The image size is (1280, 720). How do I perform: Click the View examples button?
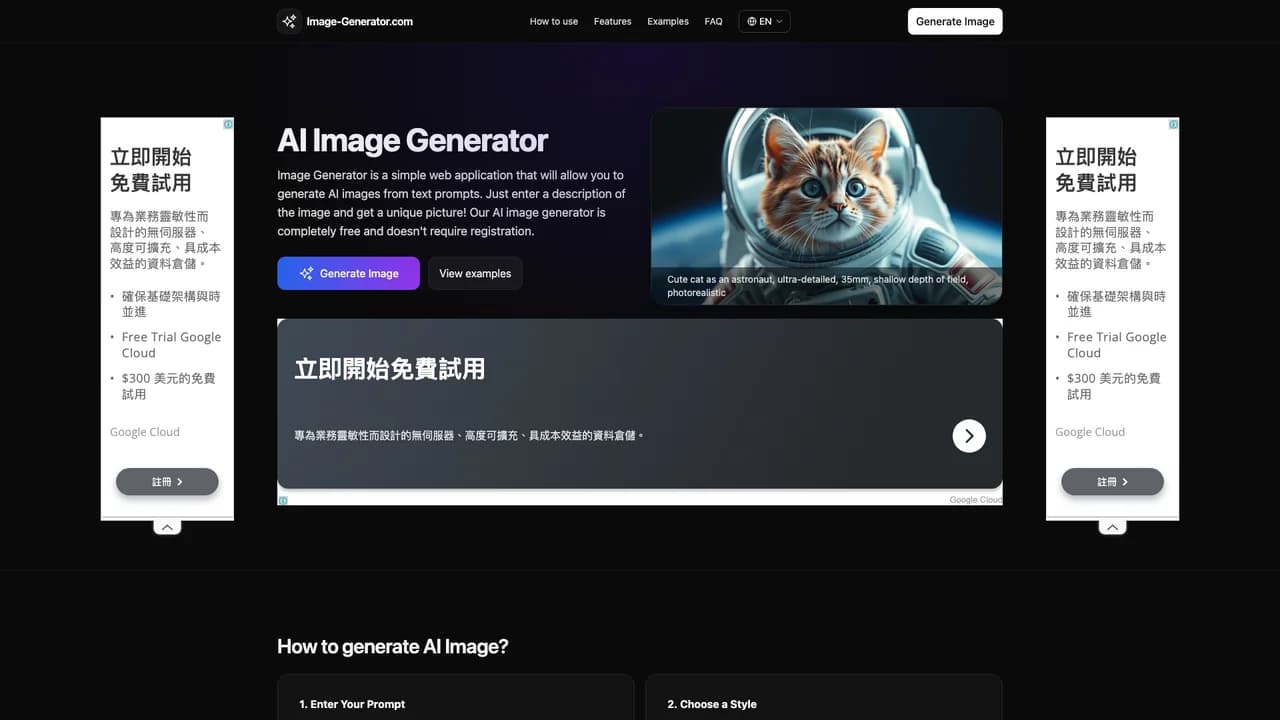tap(475, 273)
